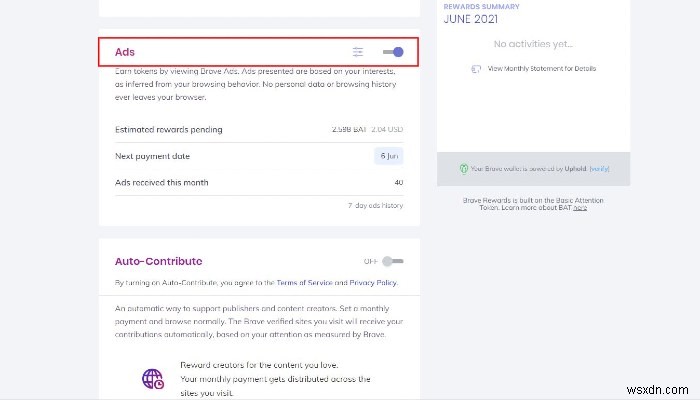Click the ads received count 40
This screenshot has height=400, width=700.
tap(399, 182)
